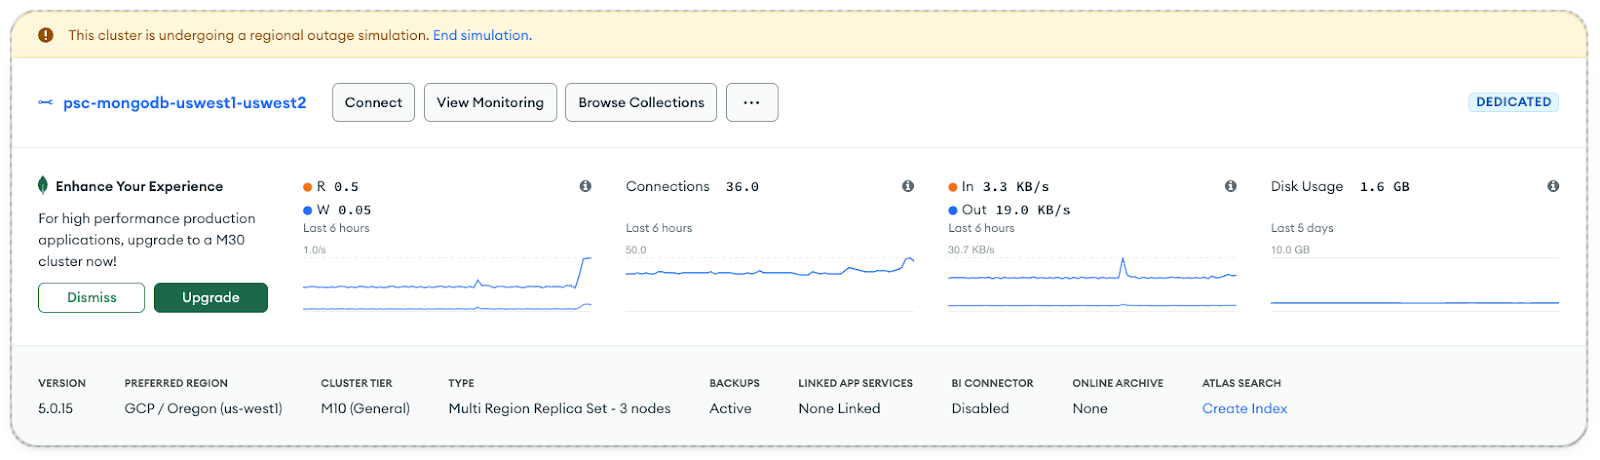Viewport: 1600px width, 460px height.
Task: Open the ellipsis more-options menu
Action: [752, 102]
